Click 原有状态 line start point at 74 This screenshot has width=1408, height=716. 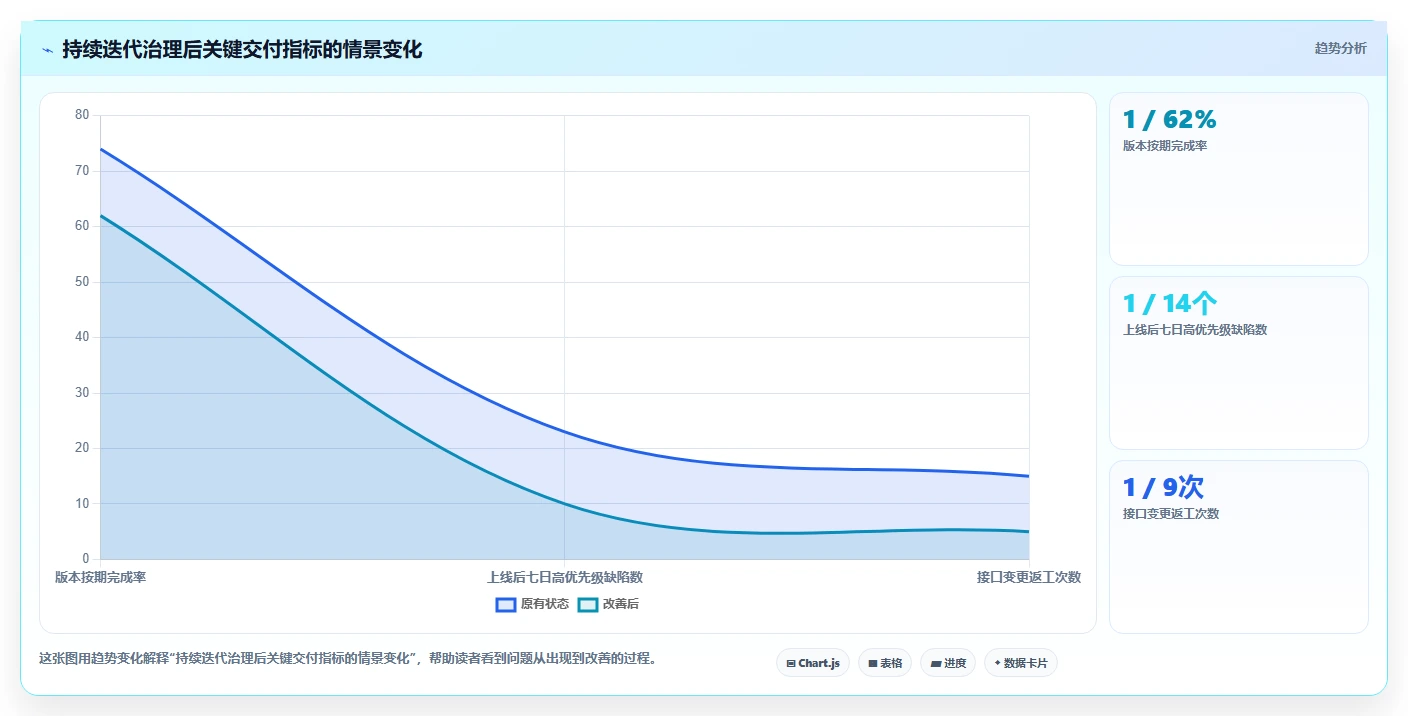click(101, 149)
